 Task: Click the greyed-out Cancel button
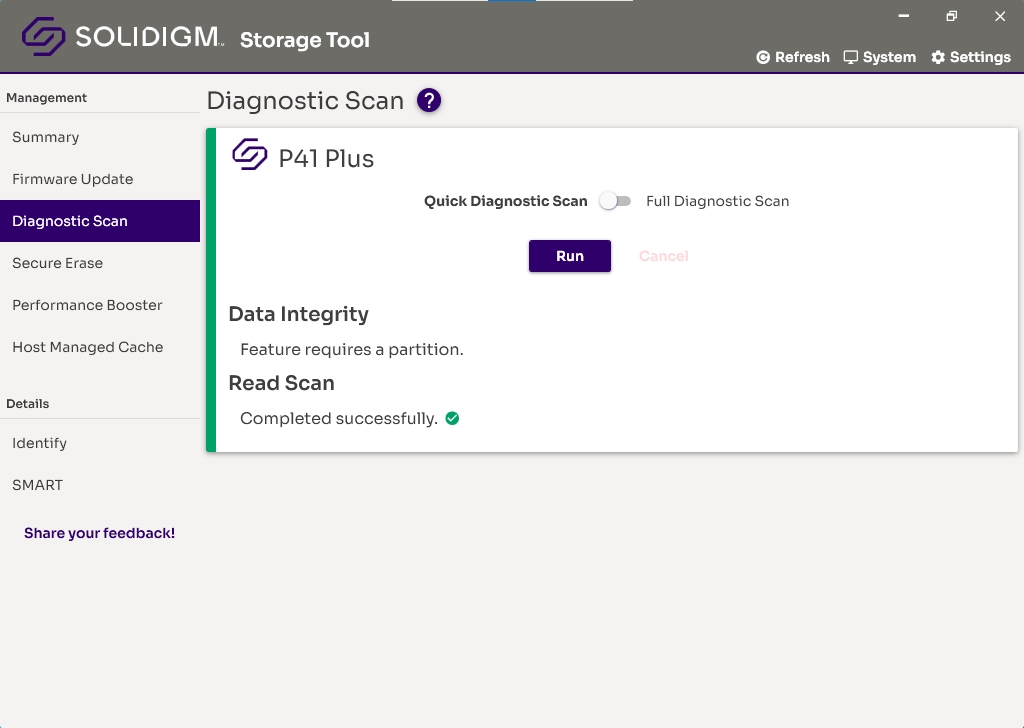pos(664,256)
